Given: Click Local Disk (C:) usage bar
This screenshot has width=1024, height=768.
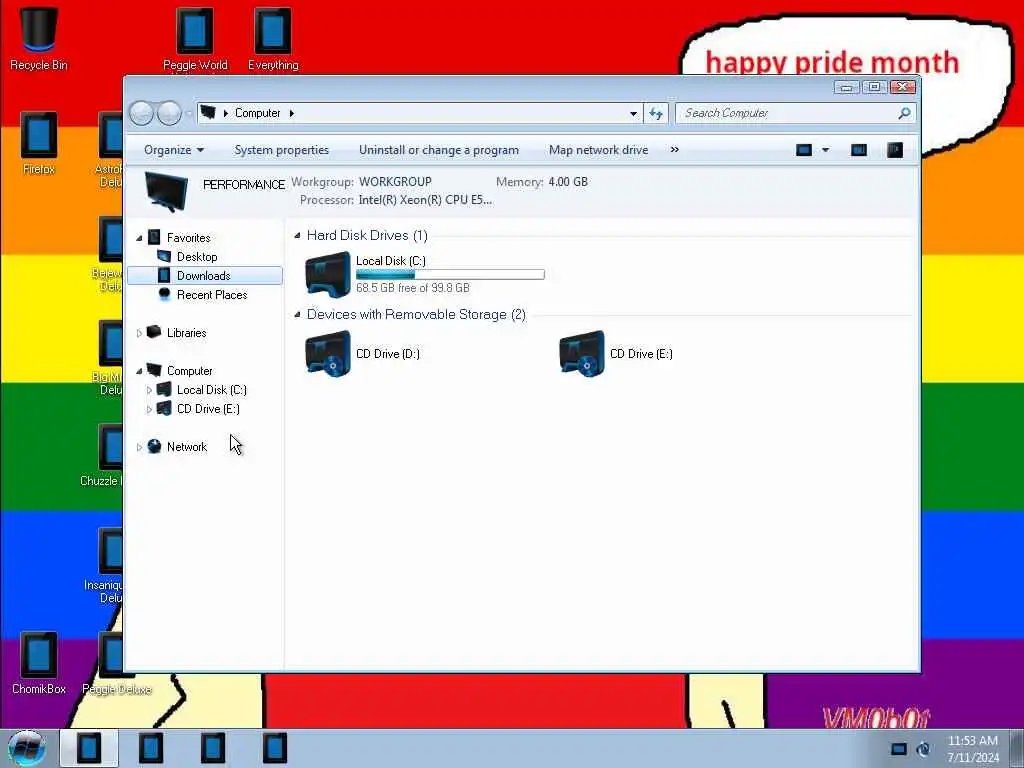Looking at the screenshot, I should [x=450, y=275].
